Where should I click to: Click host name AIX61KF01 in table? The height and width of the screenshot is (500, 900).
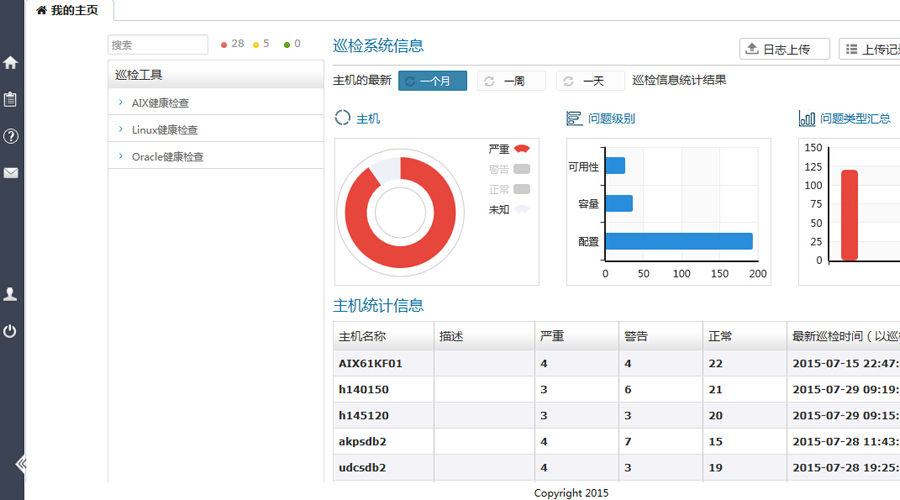click(x=370, y=364)
